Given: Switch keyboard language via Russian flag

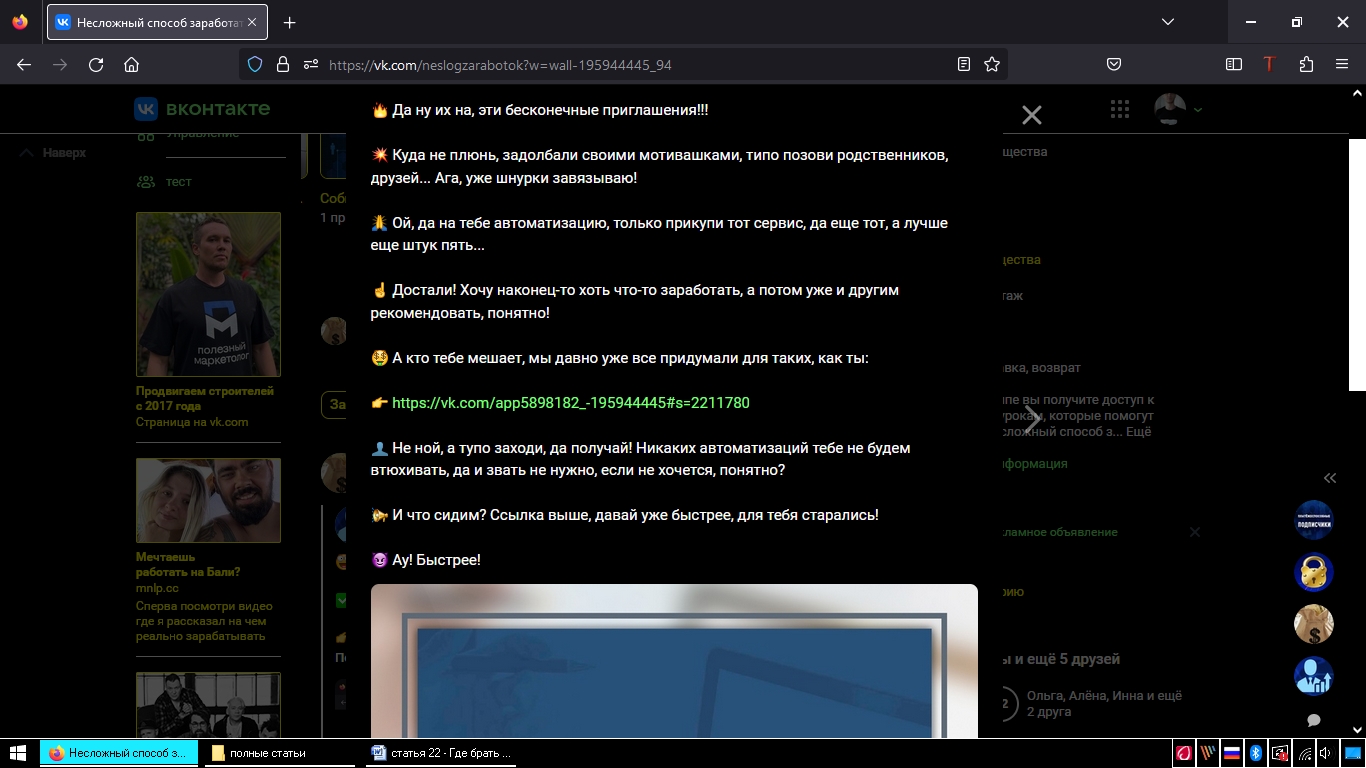Looking at the screenshot, I should click(x=1232, y=753).
